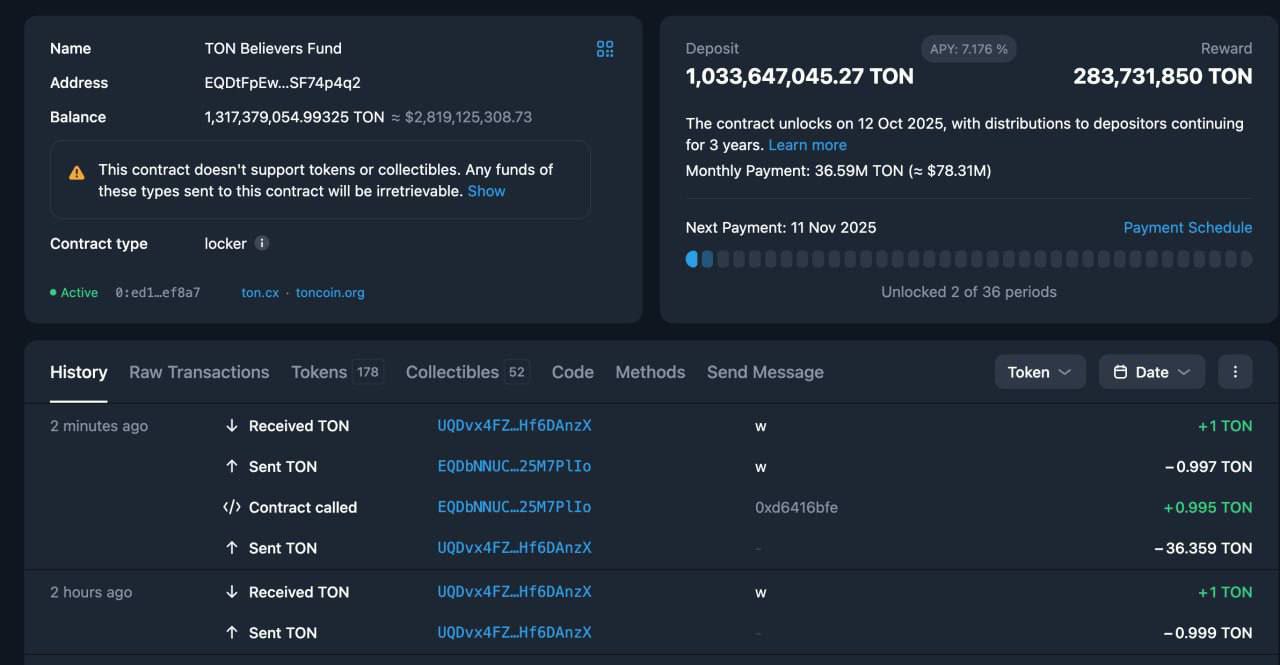Open the Date filter dropdown
The image size is (1280, 665).
click(1152, 372)
